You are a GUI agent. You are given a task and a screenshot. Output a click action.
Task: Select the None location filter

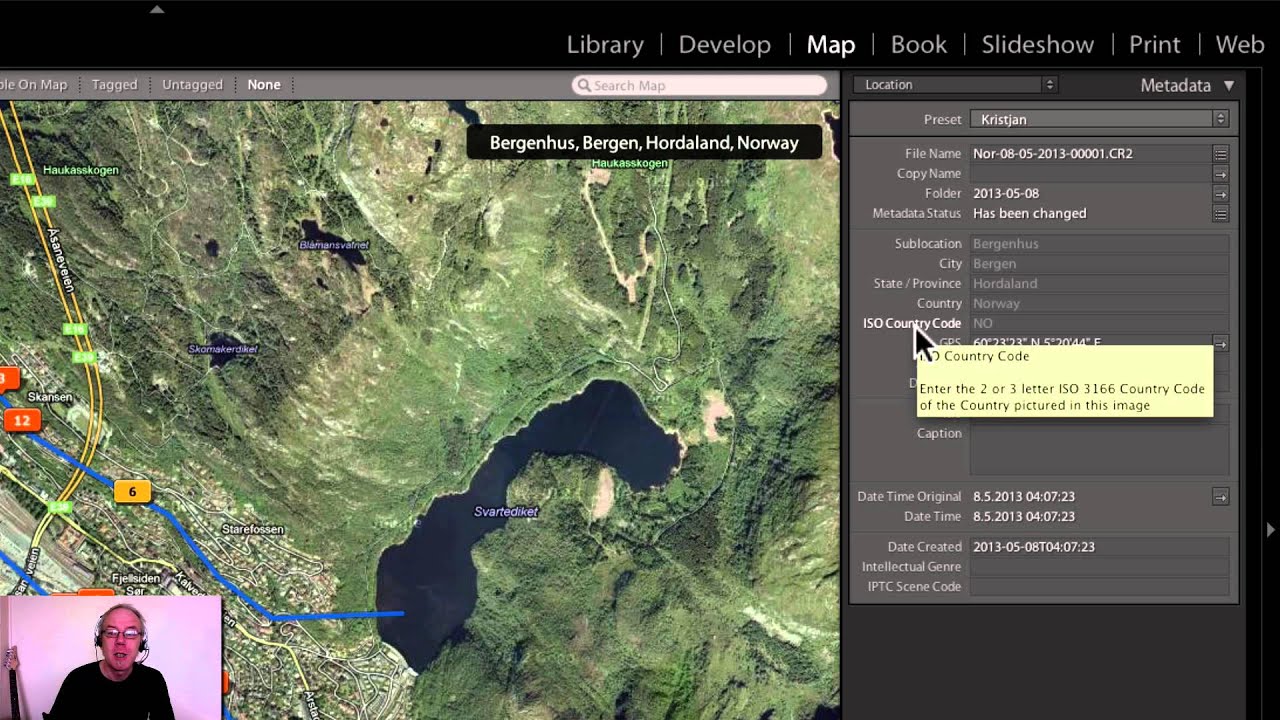(x=264, y=85)
